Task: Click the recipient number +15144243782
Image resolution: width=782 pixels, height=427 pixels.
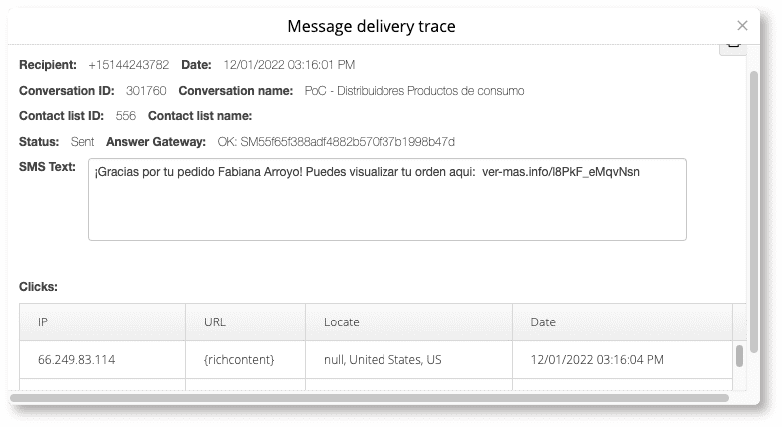Action: (129, 65)
